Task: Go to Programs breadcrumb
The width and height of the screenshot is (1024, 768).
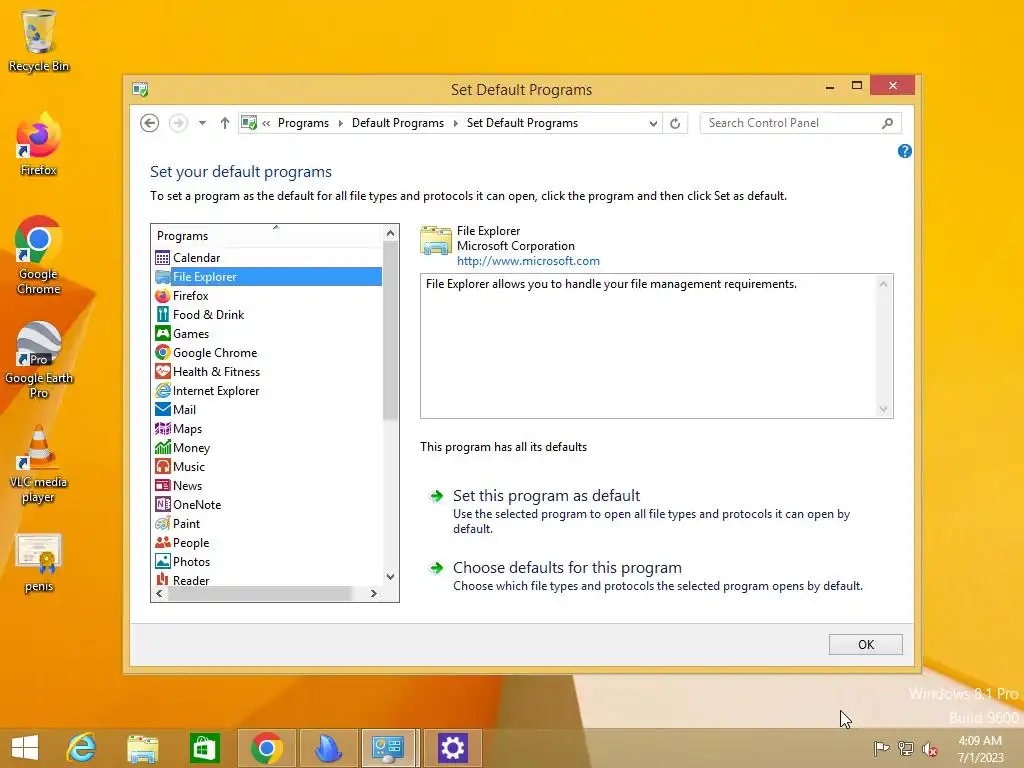Action: pos(303,123)
